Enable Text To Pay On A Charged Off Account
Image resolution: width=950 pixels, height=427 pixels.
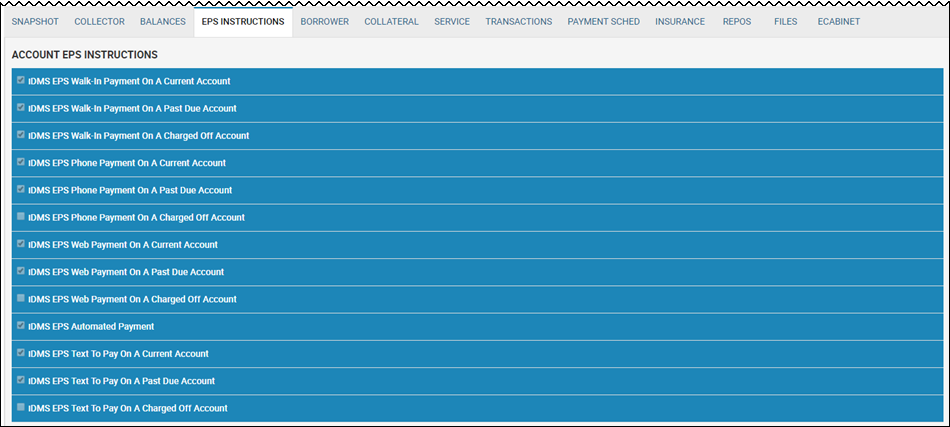(x=21, y=407)
